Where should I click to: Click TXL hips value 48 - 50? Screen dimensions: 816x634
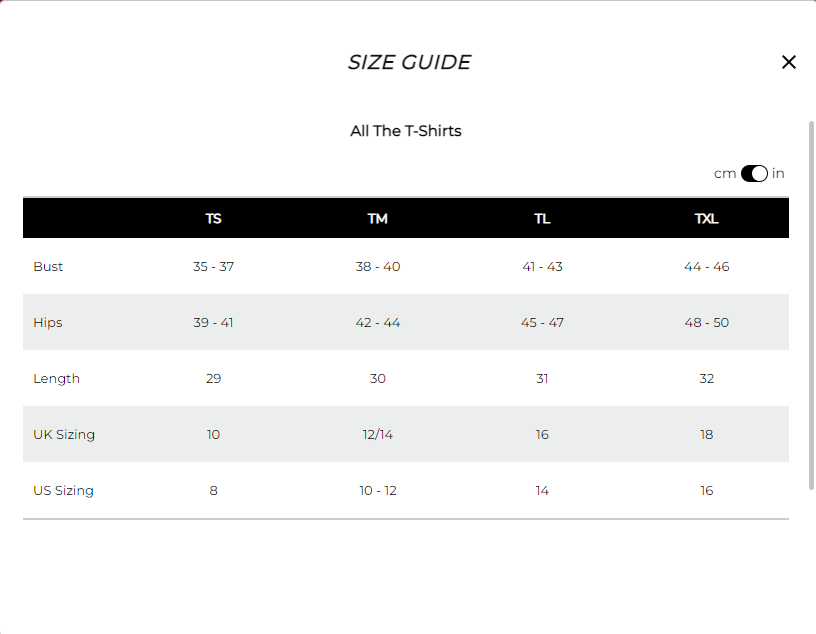coord(707,323)
